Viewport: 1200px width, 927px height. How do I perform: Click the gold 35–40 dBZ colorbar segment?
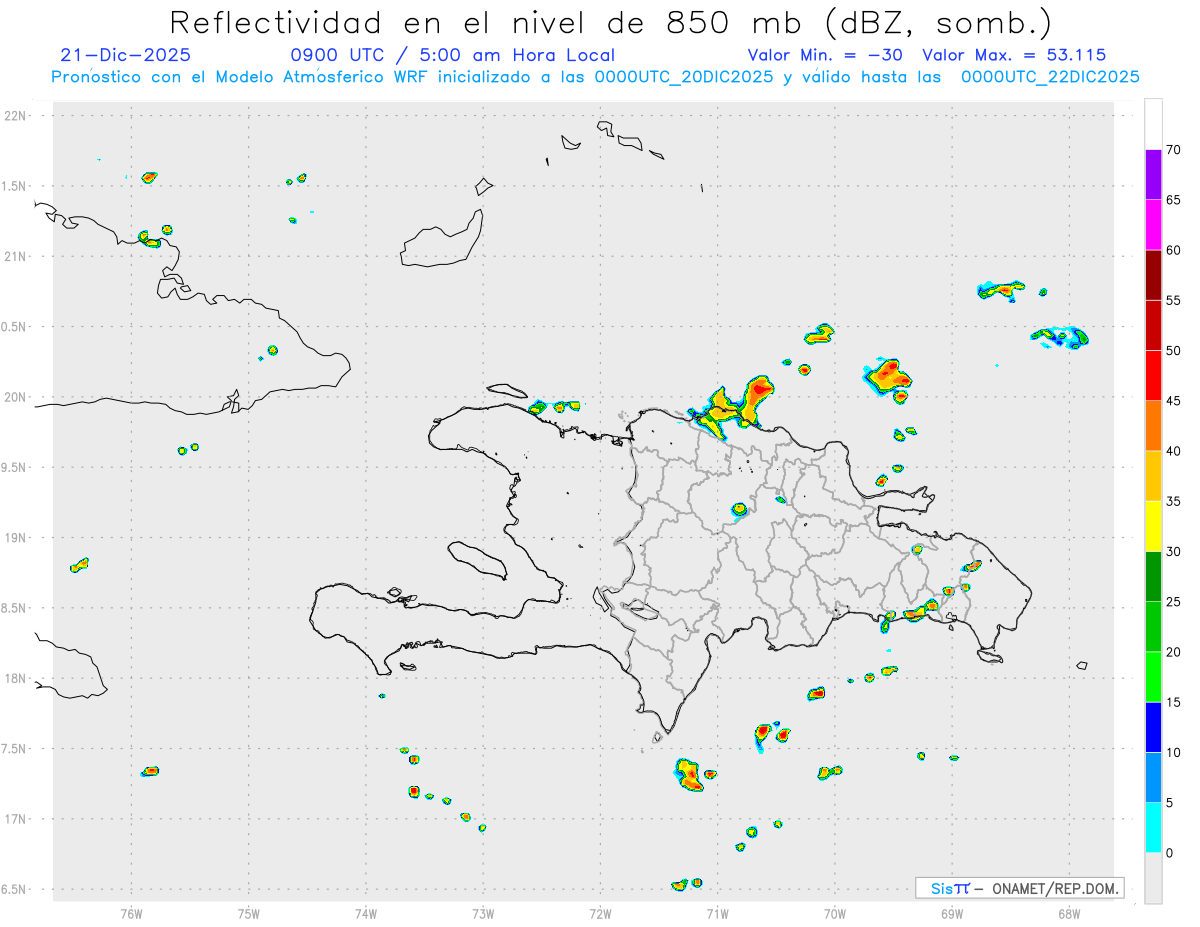point(1153,476)
